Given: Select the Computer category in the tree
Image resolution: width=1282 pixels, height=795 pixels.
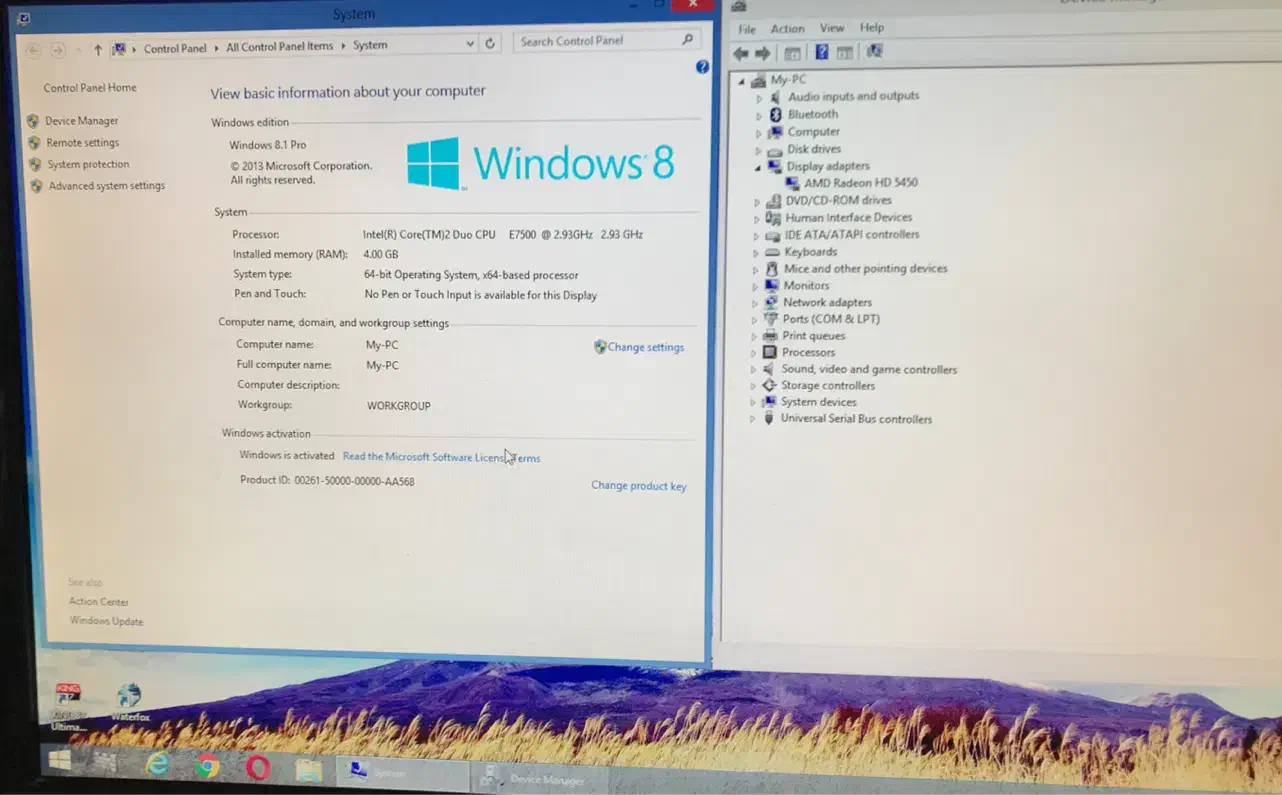Looking at the screenshot, I should [814, 132].
